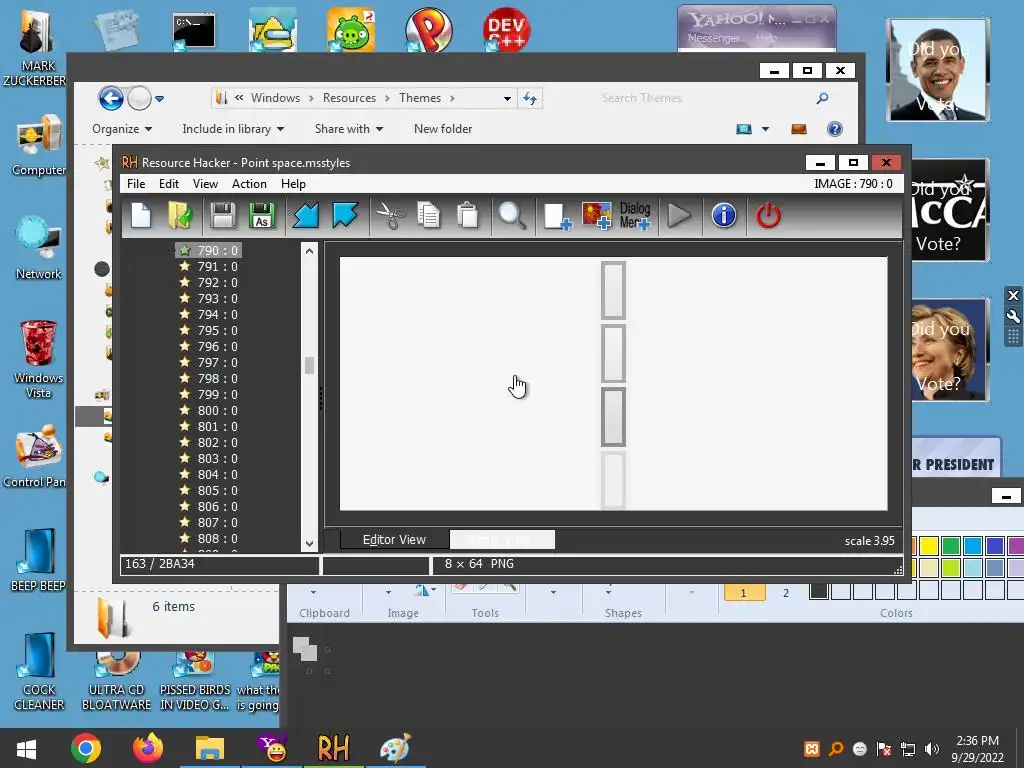Click the resource tree scroll down arrow
1024x768 pixels.
click(310, 543)
